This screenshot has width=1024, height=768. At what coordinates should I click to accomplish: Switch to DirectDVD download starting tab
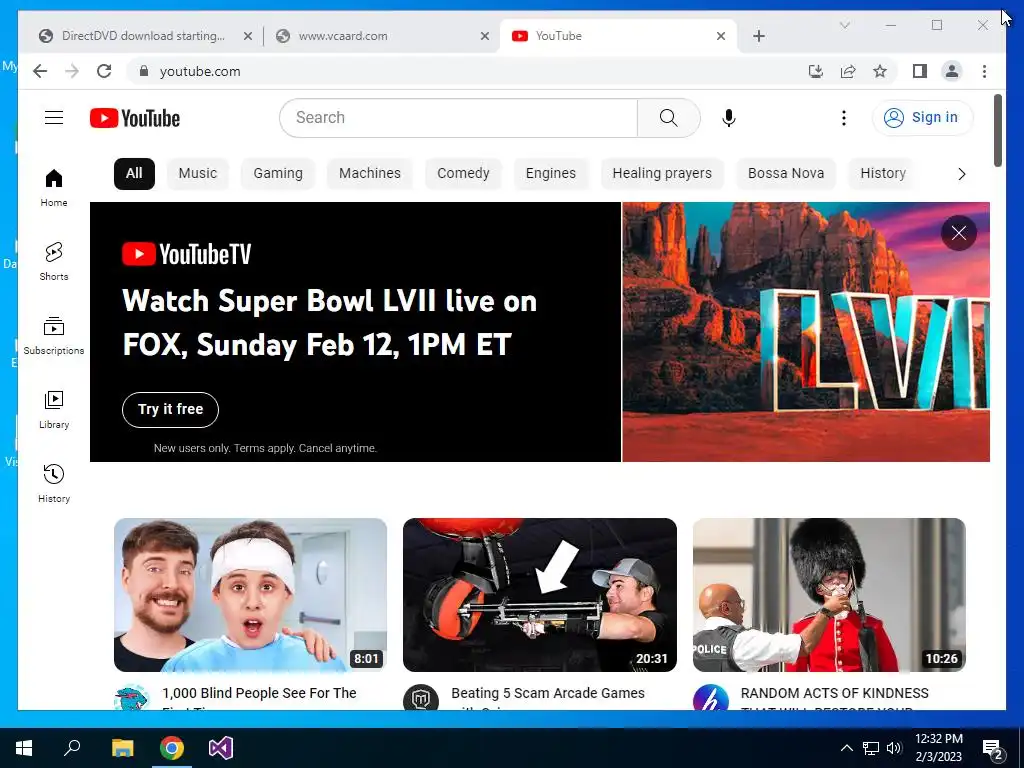pos(143,36)
